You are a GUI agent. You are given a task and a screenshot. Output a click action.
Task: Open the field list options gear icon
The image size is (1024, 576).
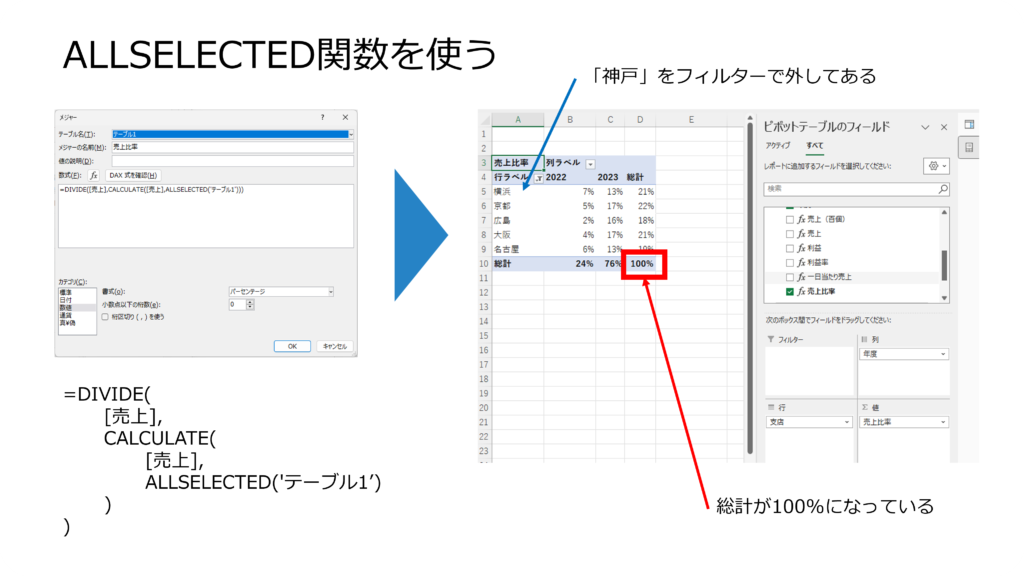[x=930, y=165]
